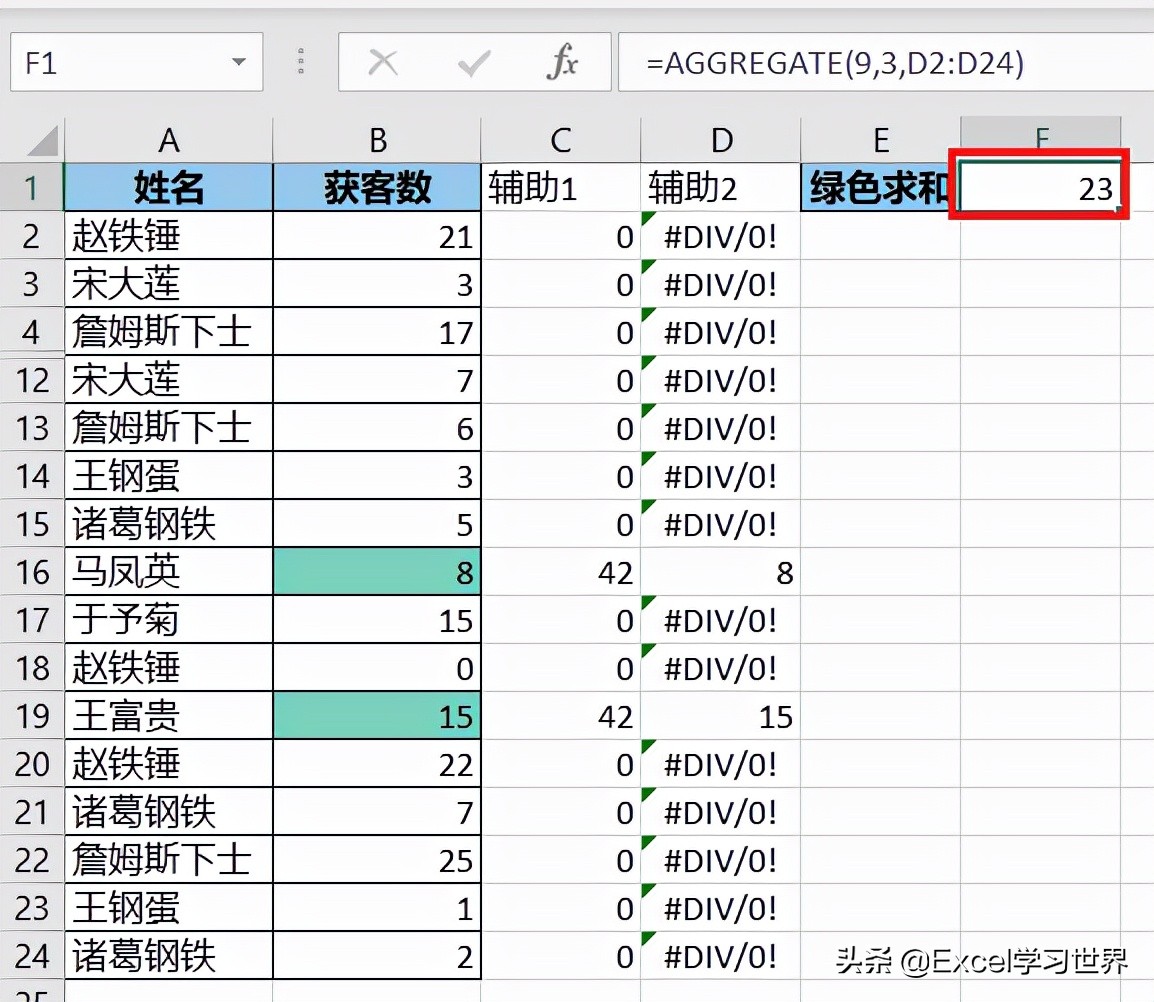Screen dimensions: 1154x1002
Task: Click cell C3 showing 0
Action: tap(561, 284)
